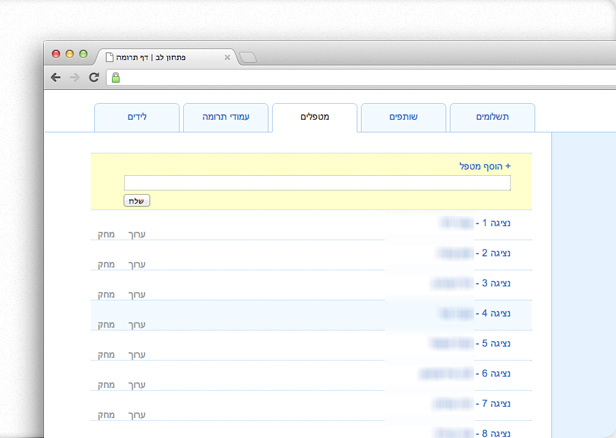The image size is (616, 438).
Task: Click the green padlock security icon
Action: click(116, 77)
